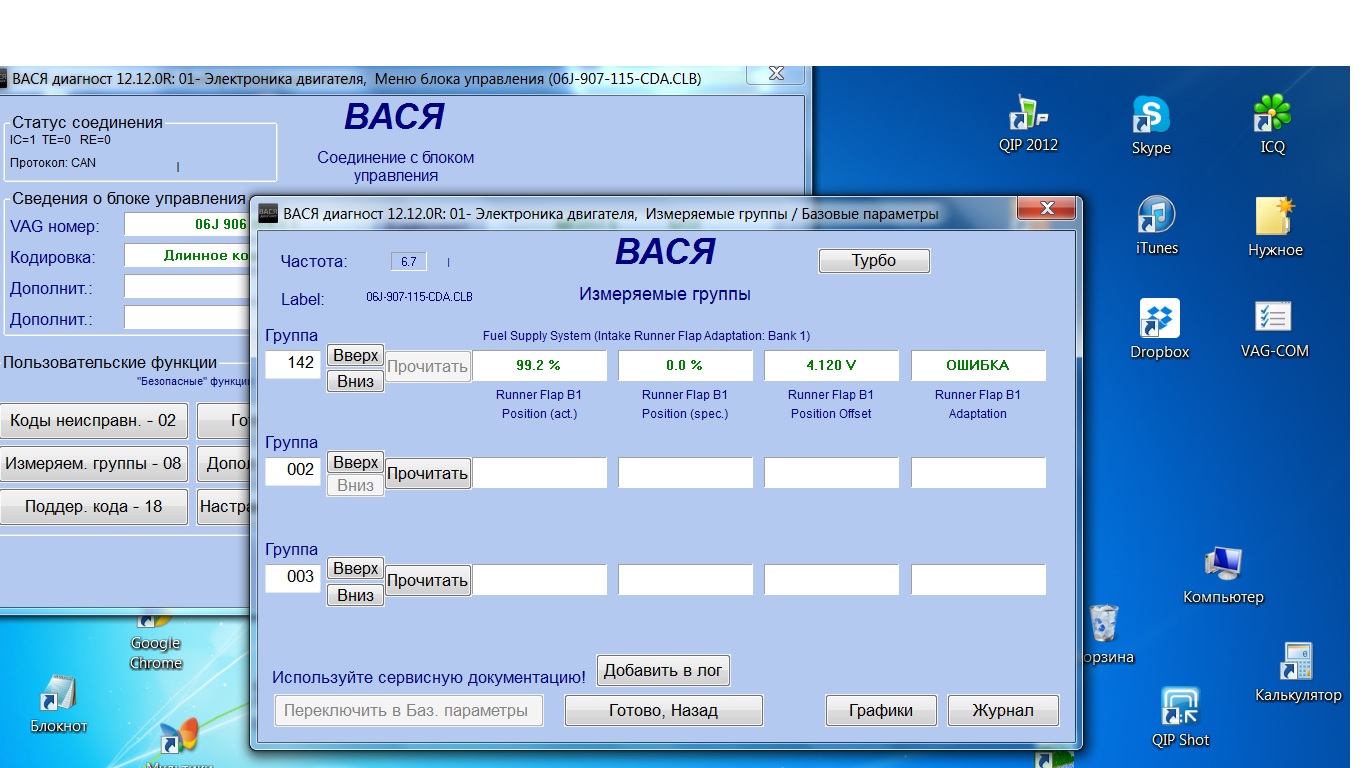Viewport: 1366px width, 768px height.
Task: Click Вниз next to group 003
Action: (x=355, y=595)
